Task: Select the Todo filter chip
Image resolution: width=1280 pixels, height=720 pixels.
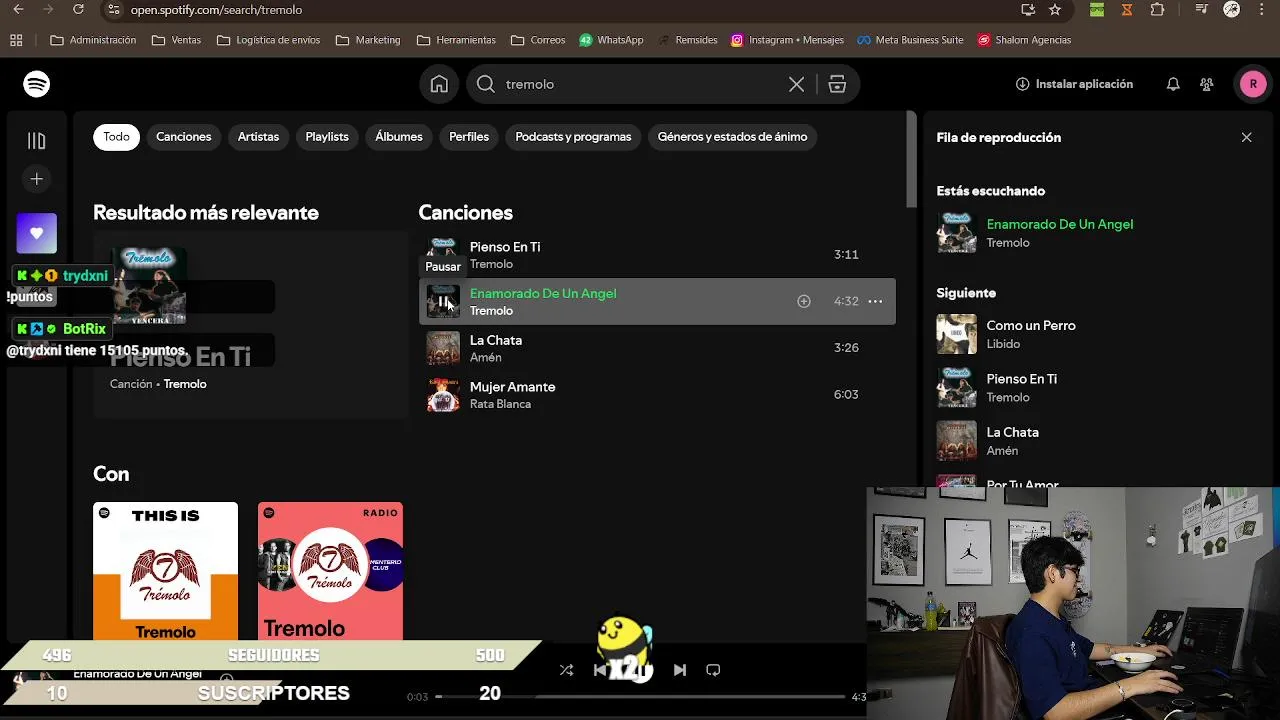Action: [116, 137]
